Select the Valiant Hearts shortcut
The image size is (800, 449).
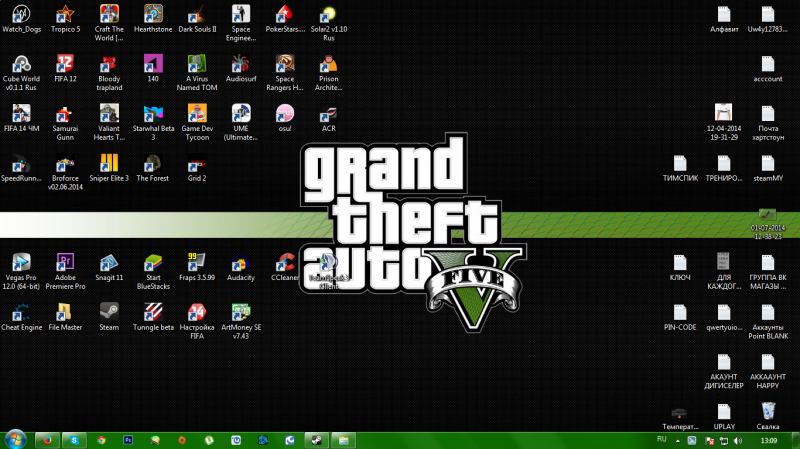click(109, 122)
